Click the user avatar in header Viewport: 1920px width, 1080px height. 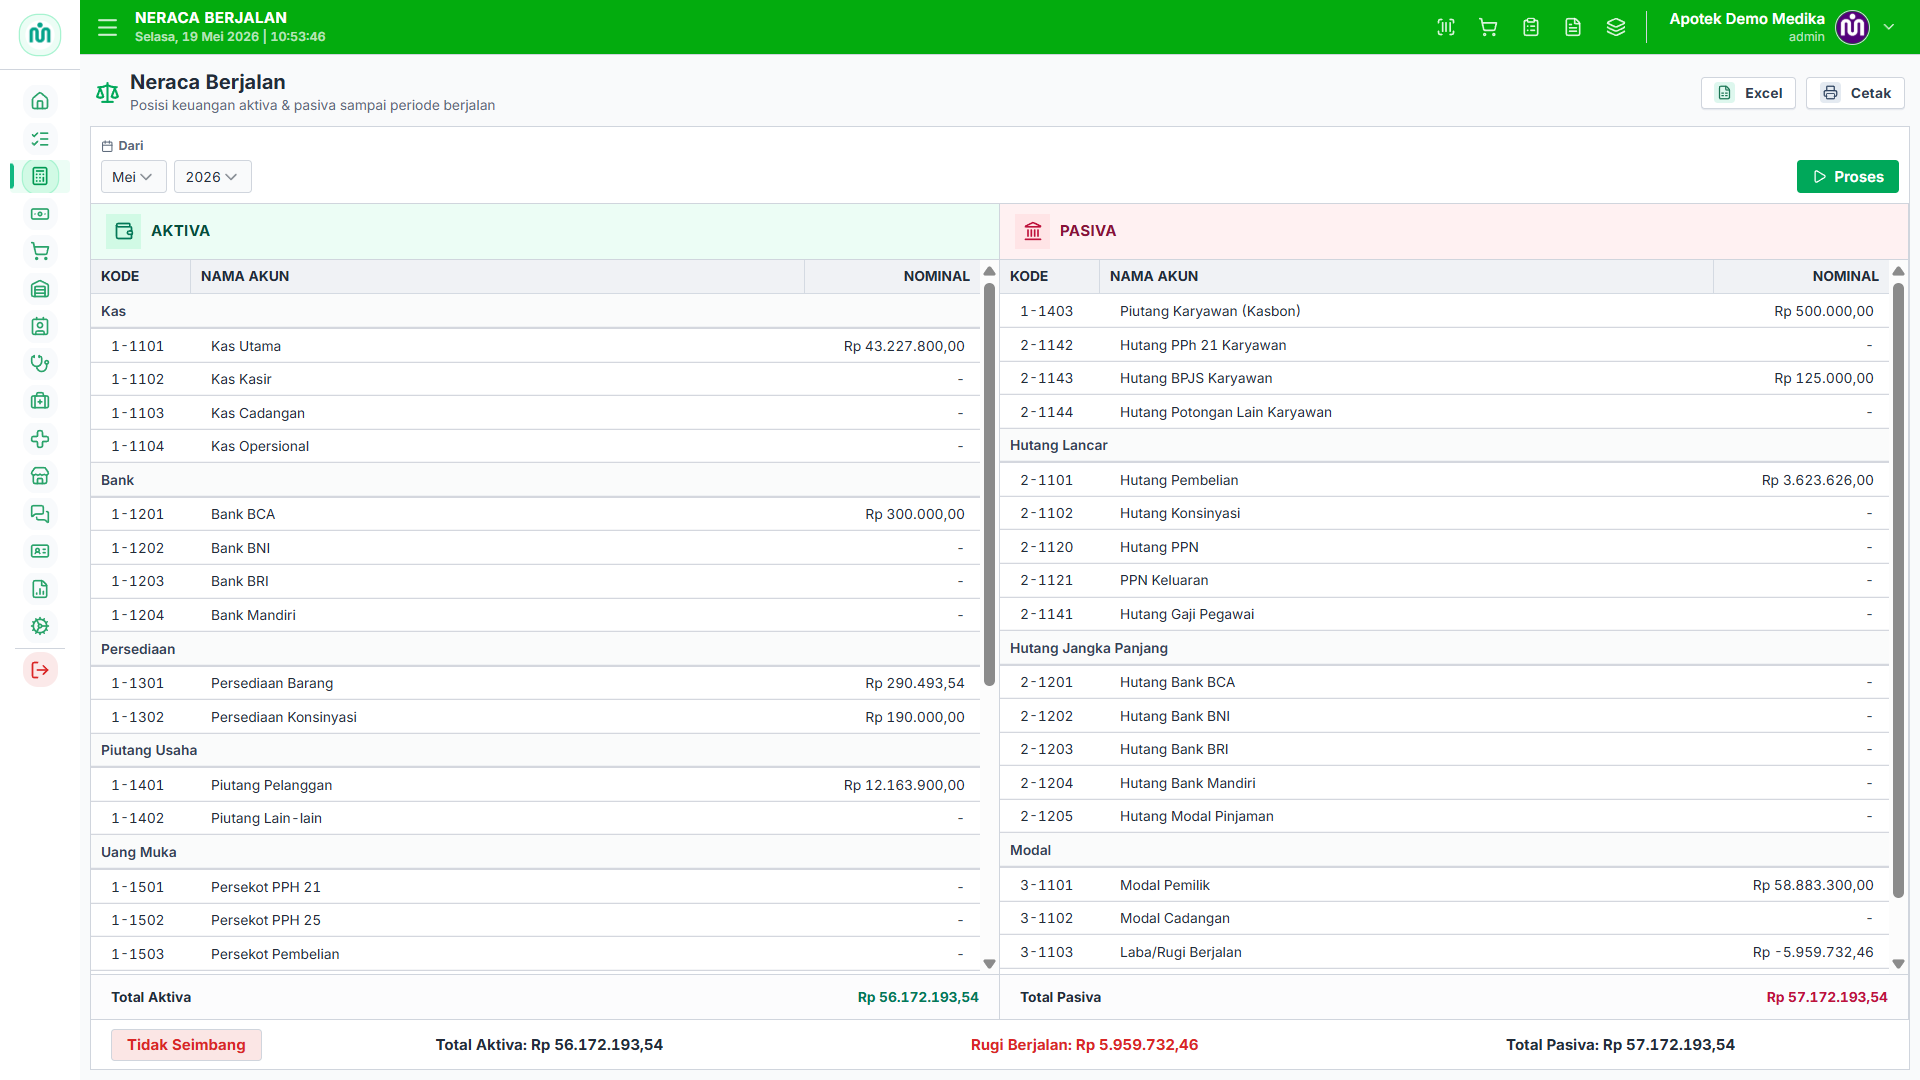(1853, 27)
